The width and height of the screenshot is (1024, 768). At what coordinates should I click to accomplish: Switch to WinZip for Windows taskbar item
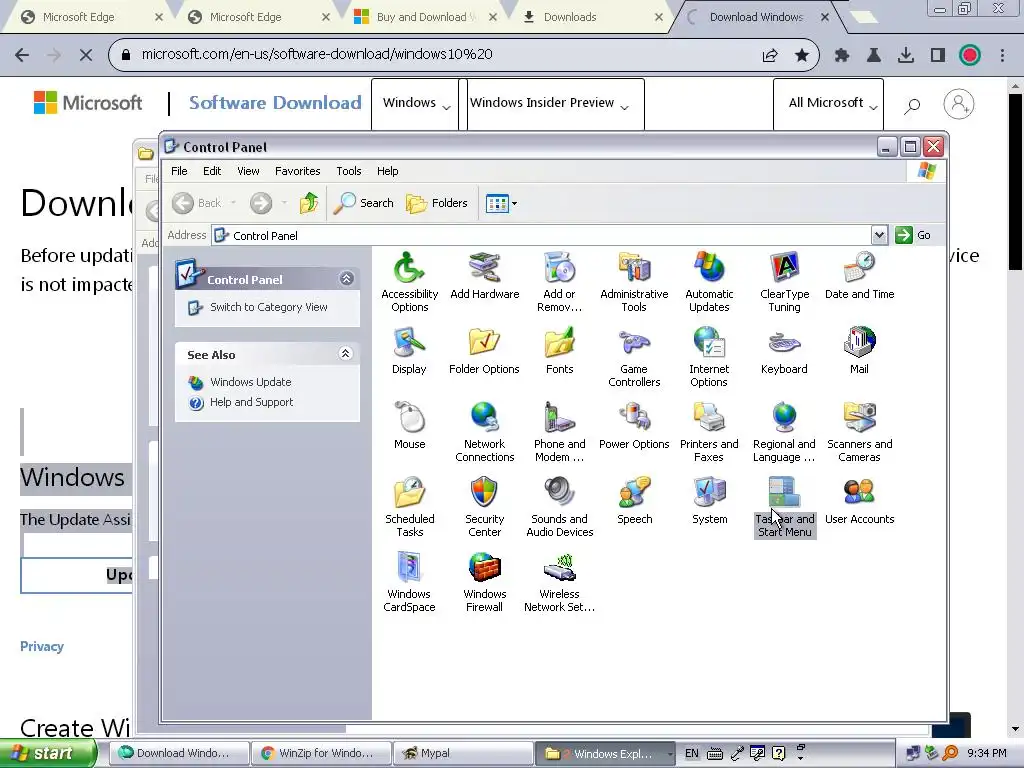[321, 753]
